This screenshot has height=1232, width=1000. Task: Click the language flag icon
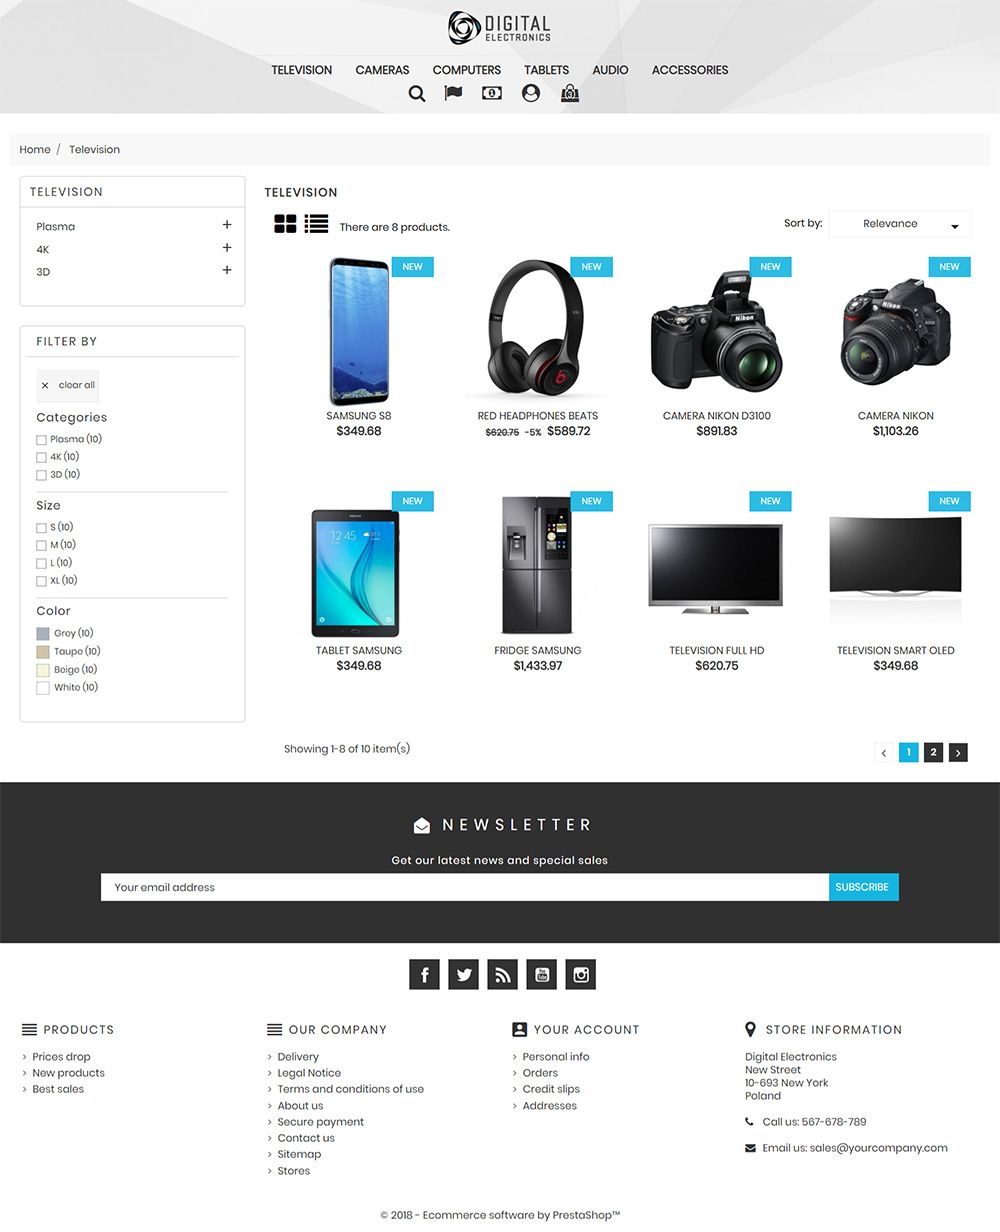pyautogui.click(x=453, y=93)
